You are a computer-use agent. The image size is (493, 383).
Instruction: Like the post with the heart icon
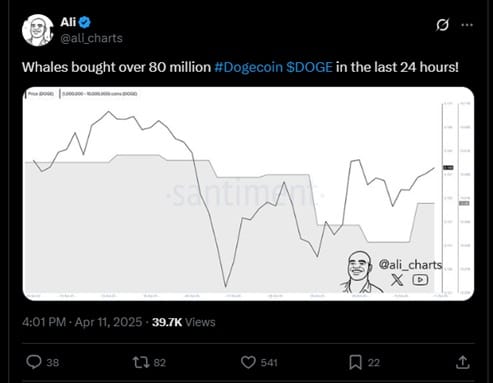pyautogui.click(x=248, y=362)
